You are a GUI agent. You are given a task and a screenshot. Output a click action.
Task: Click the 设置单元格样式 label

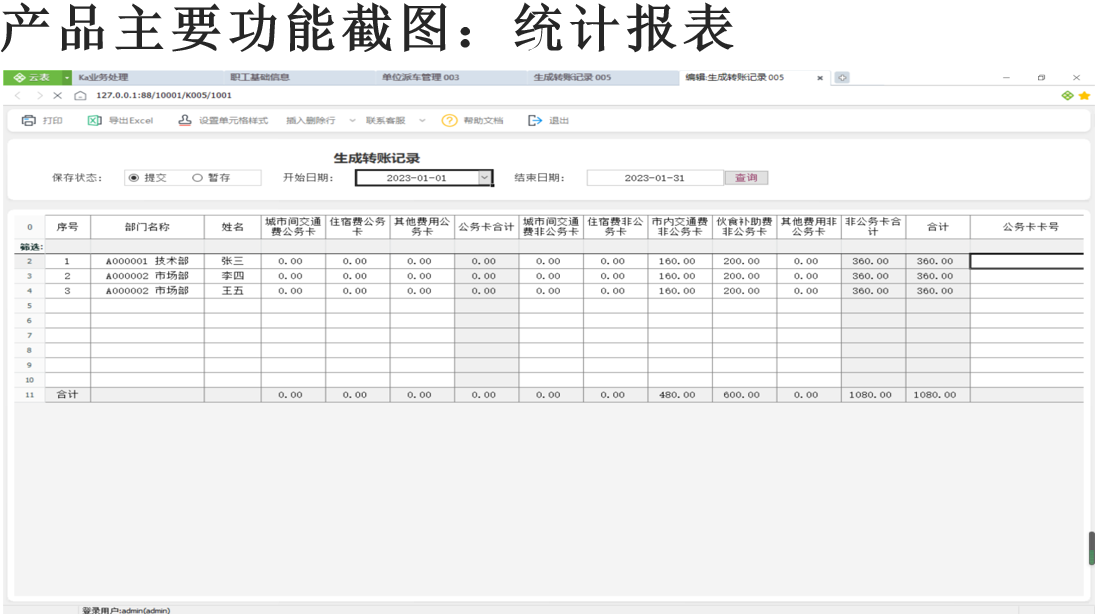[x=233, y=120]
